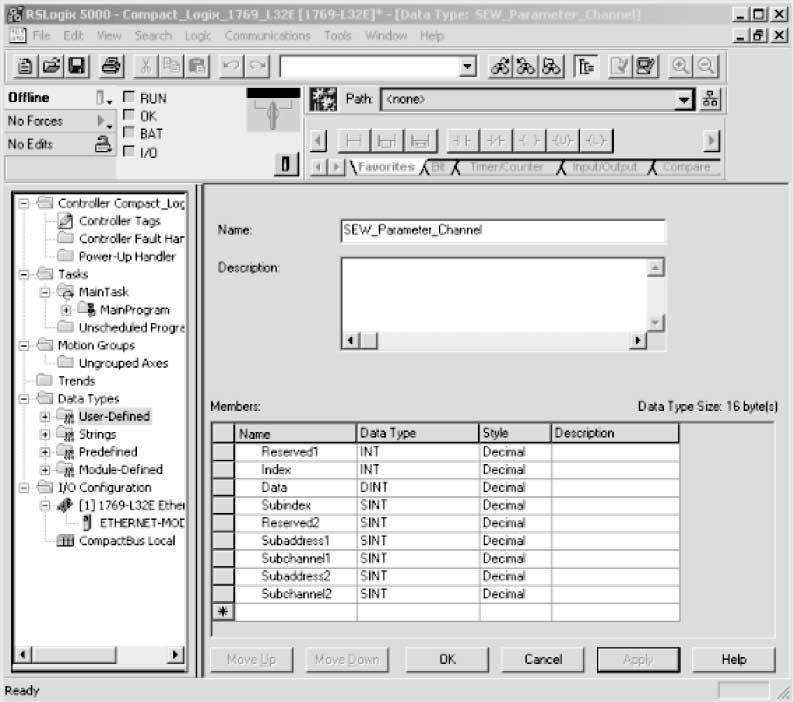The image size is (793, 702).
Task: Click the Toggle Controller Organizer icon
Action: (x=586, y=66)
